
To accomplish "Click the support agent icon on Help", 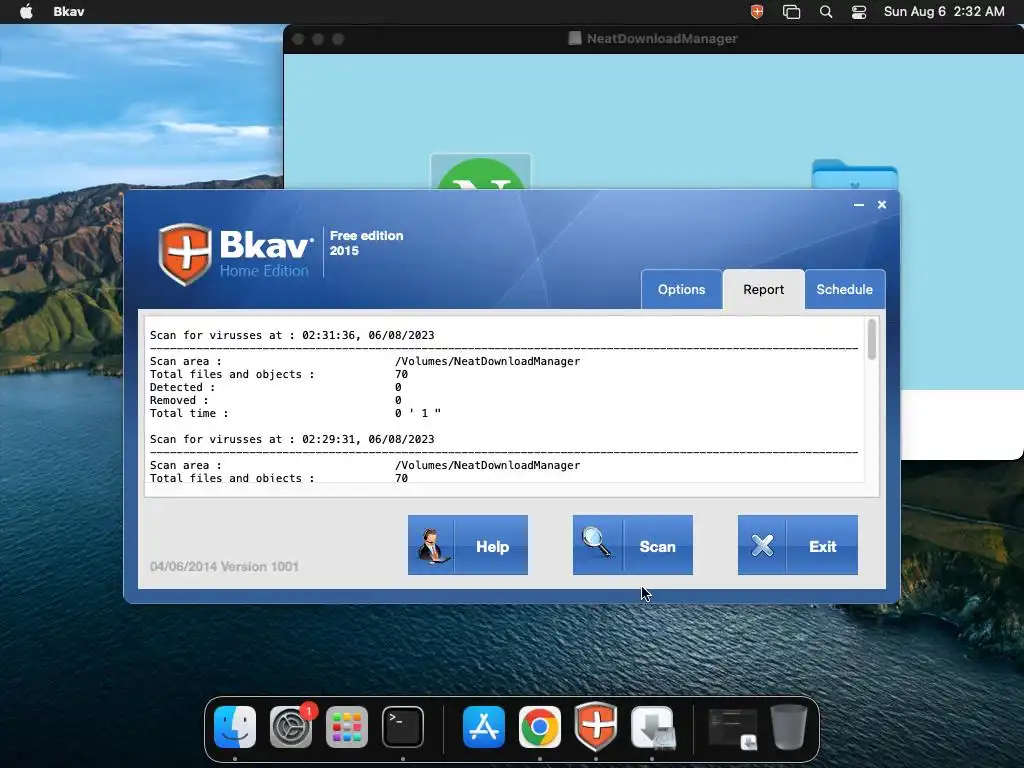I will coord(432,546).
